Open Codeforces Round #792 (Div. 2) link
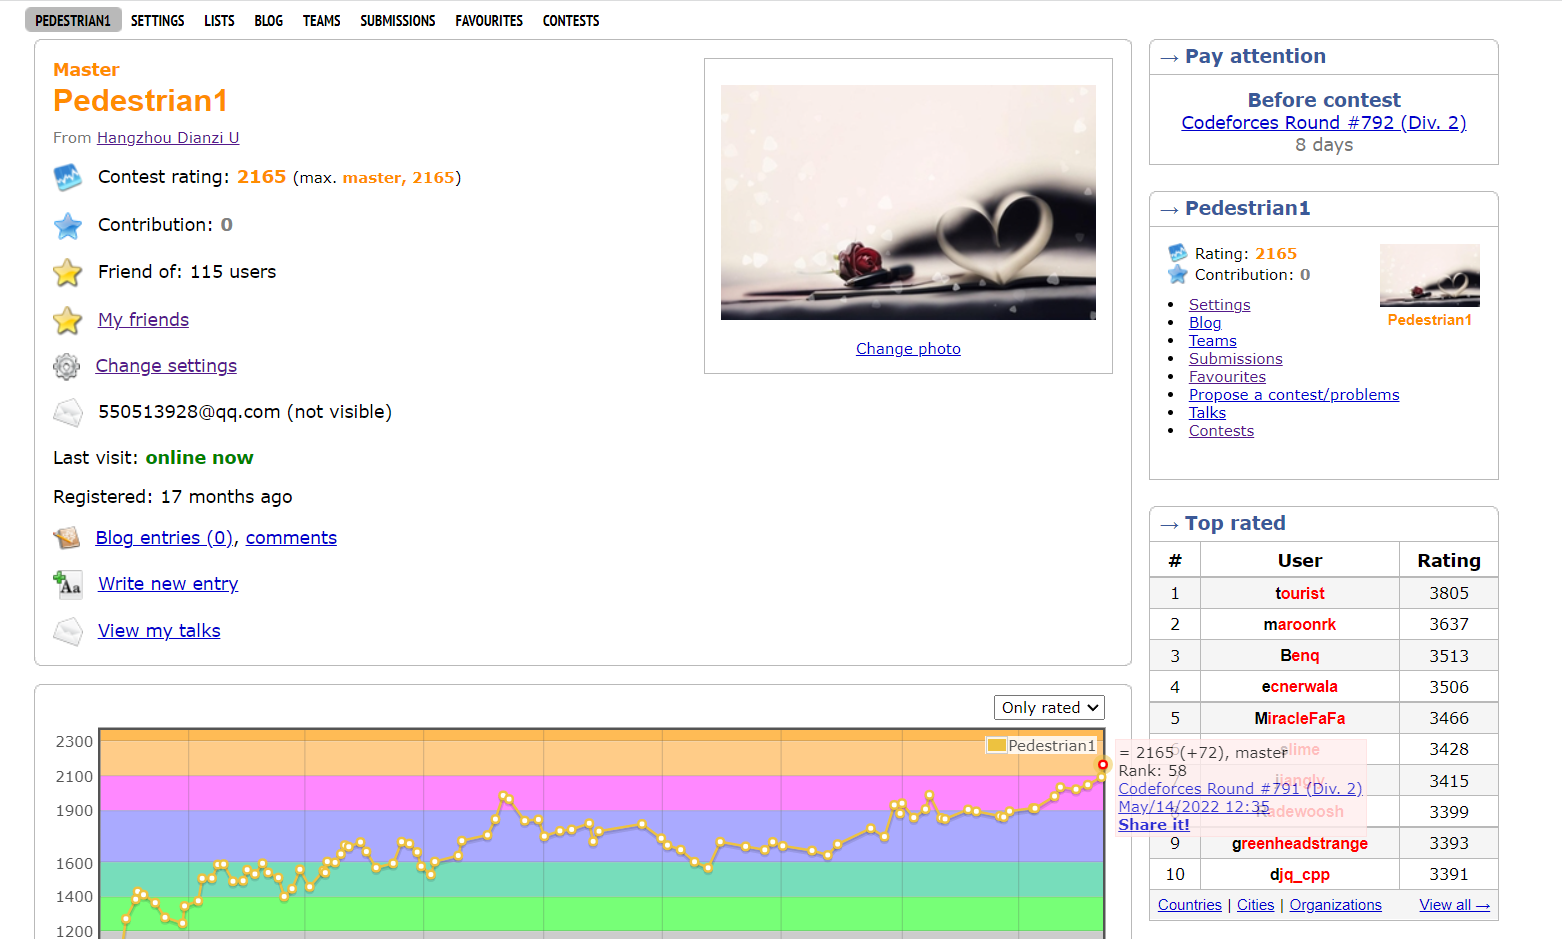This screenshot has width=1562, height=939. point(1323,123)
